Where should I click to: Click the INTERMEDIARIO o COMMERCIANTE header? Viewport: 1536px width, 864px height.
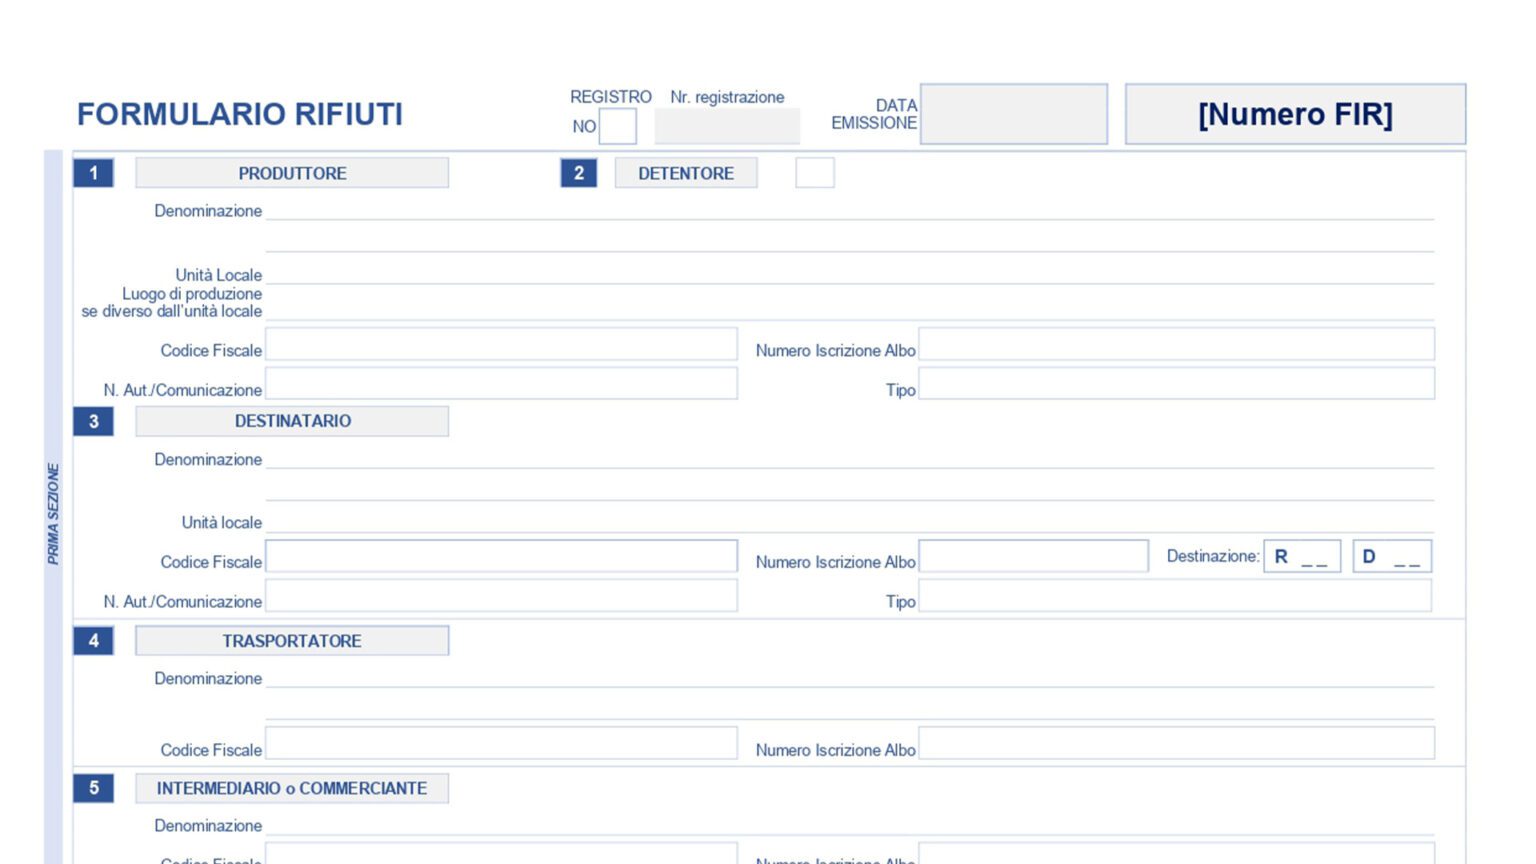292,788
